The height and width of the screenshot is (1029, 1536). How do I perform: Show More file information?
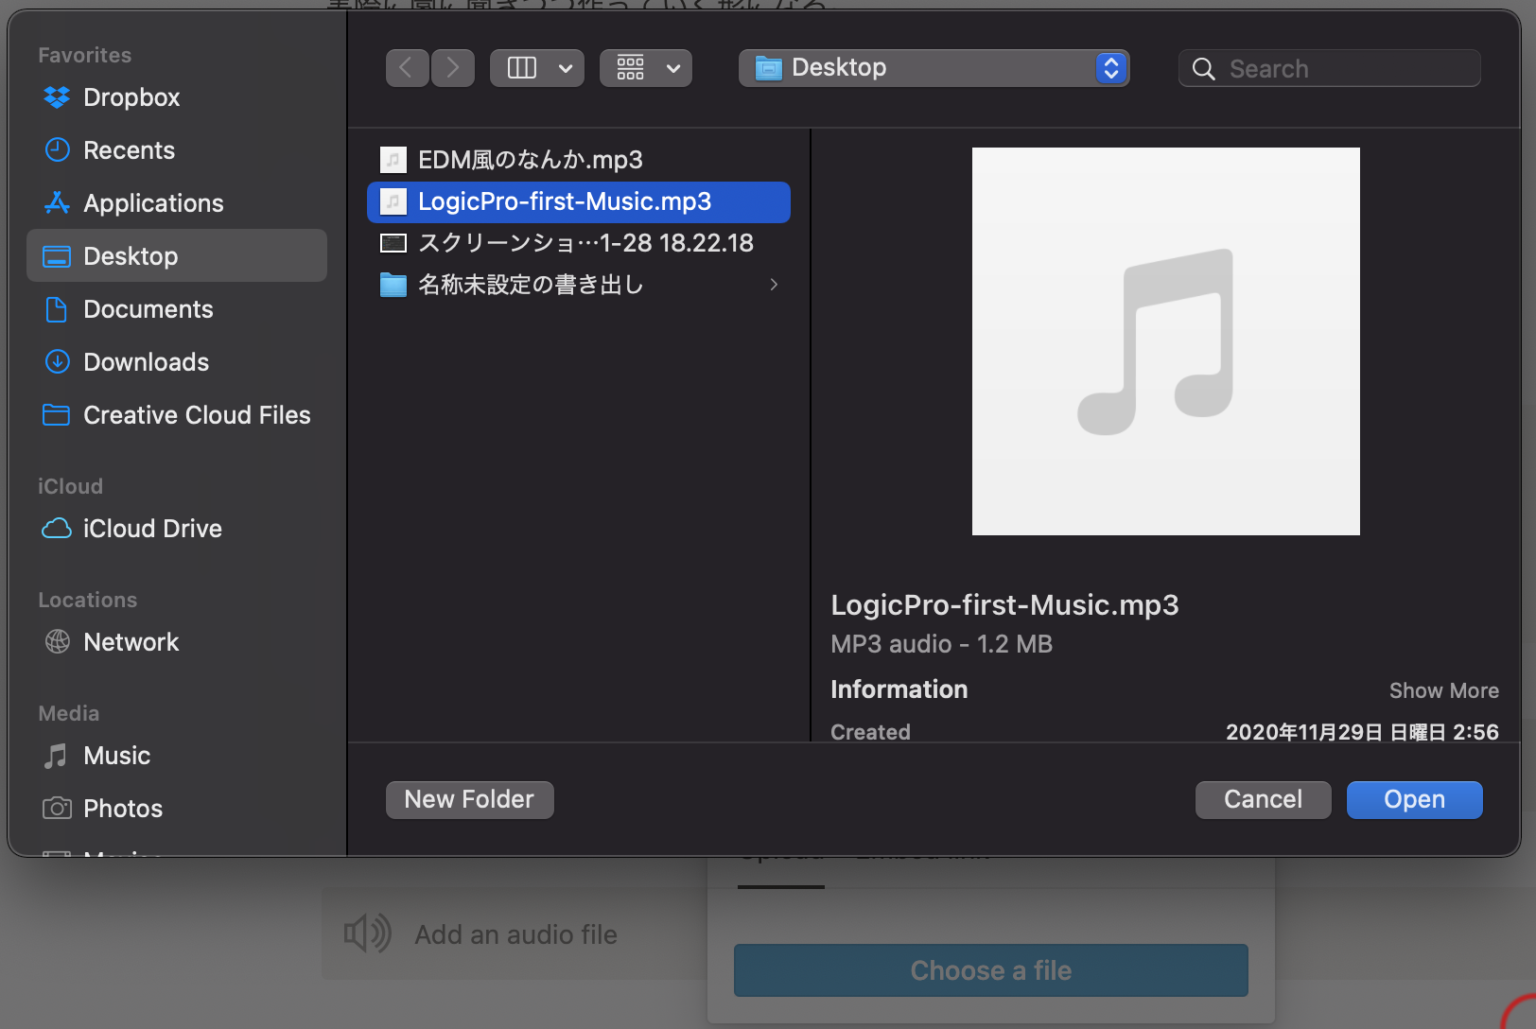(x=1444, y=690)
